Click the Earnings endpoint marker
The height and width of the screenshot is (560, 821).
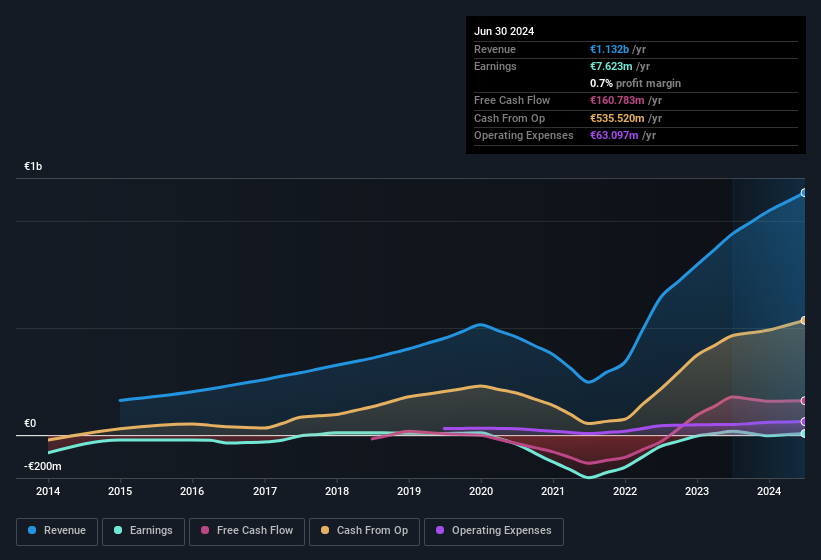[803, 433]
